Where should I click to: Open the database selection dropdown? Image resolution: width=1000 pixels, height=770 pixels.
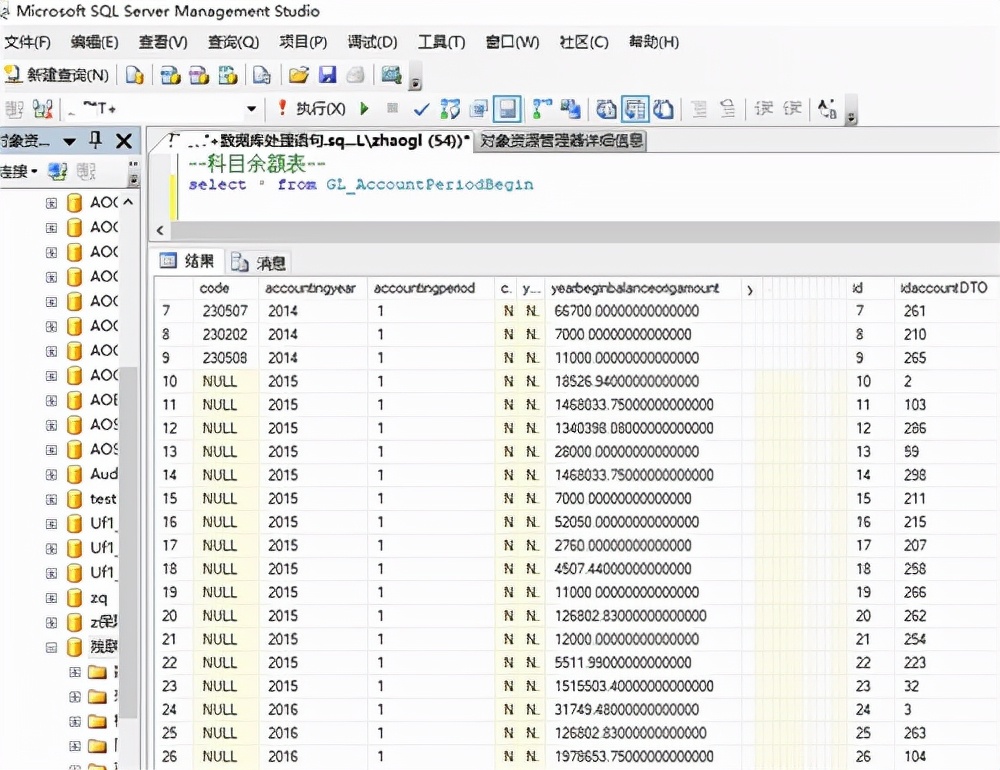tap(250, 107)
